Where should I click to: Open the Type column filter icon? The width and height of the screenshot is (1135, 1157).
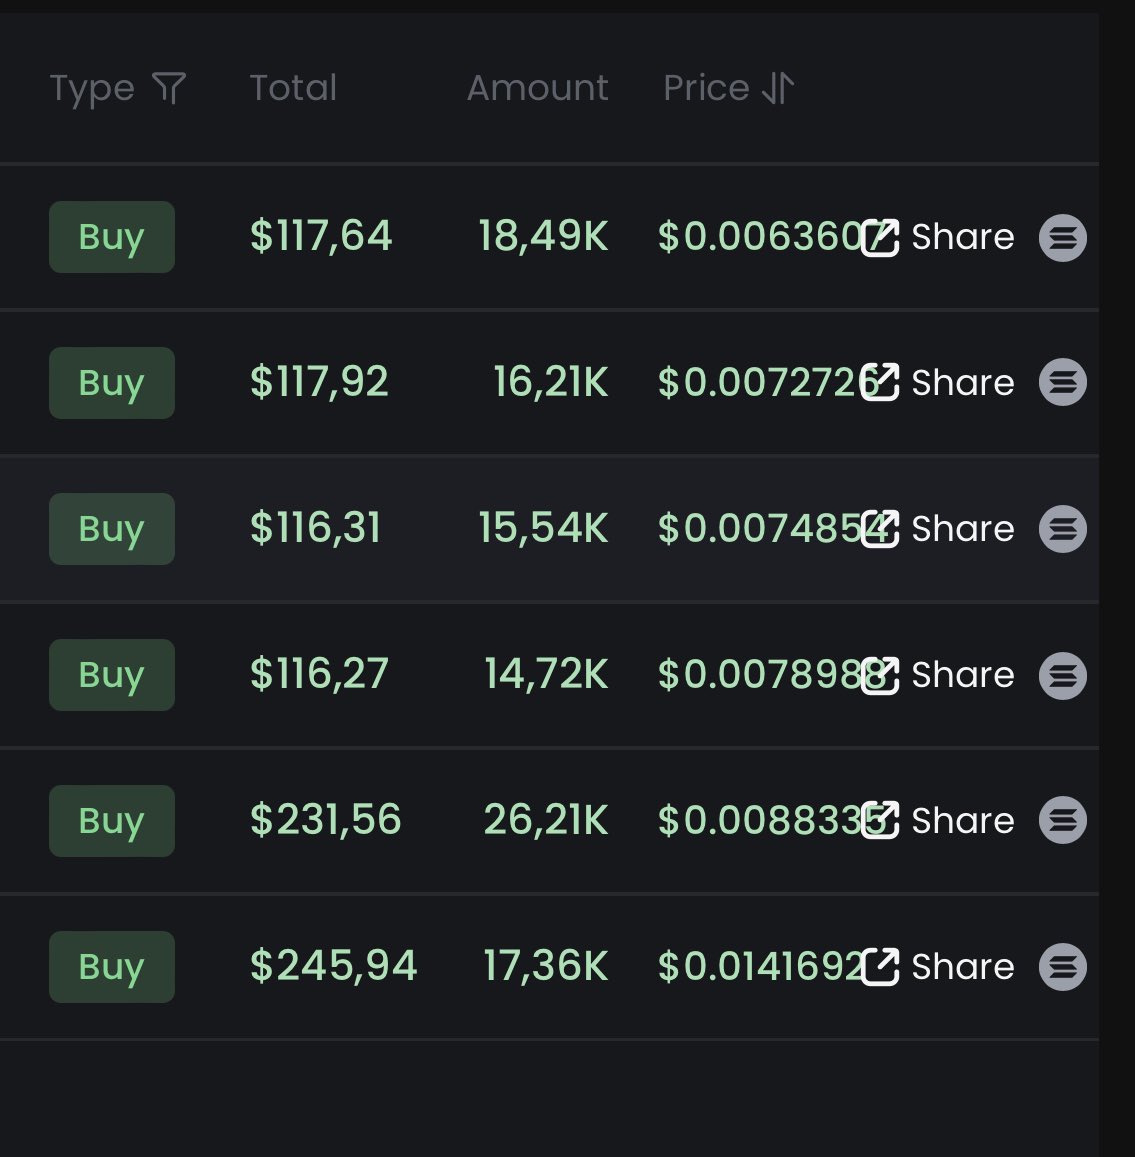(169, 88)
